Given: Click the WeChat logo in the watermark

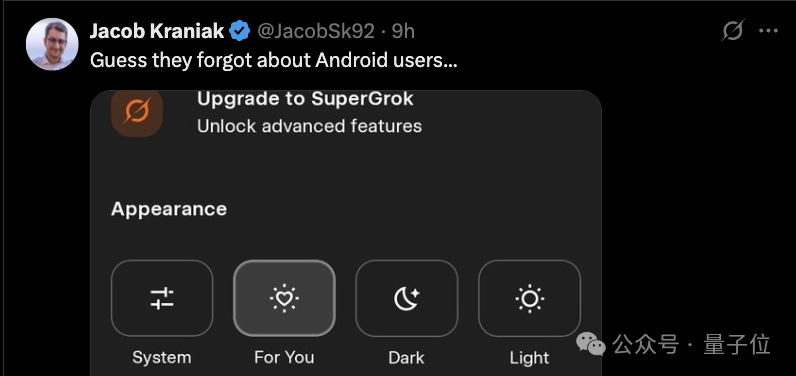Looking at the screenshot, I should click(590, 345).
